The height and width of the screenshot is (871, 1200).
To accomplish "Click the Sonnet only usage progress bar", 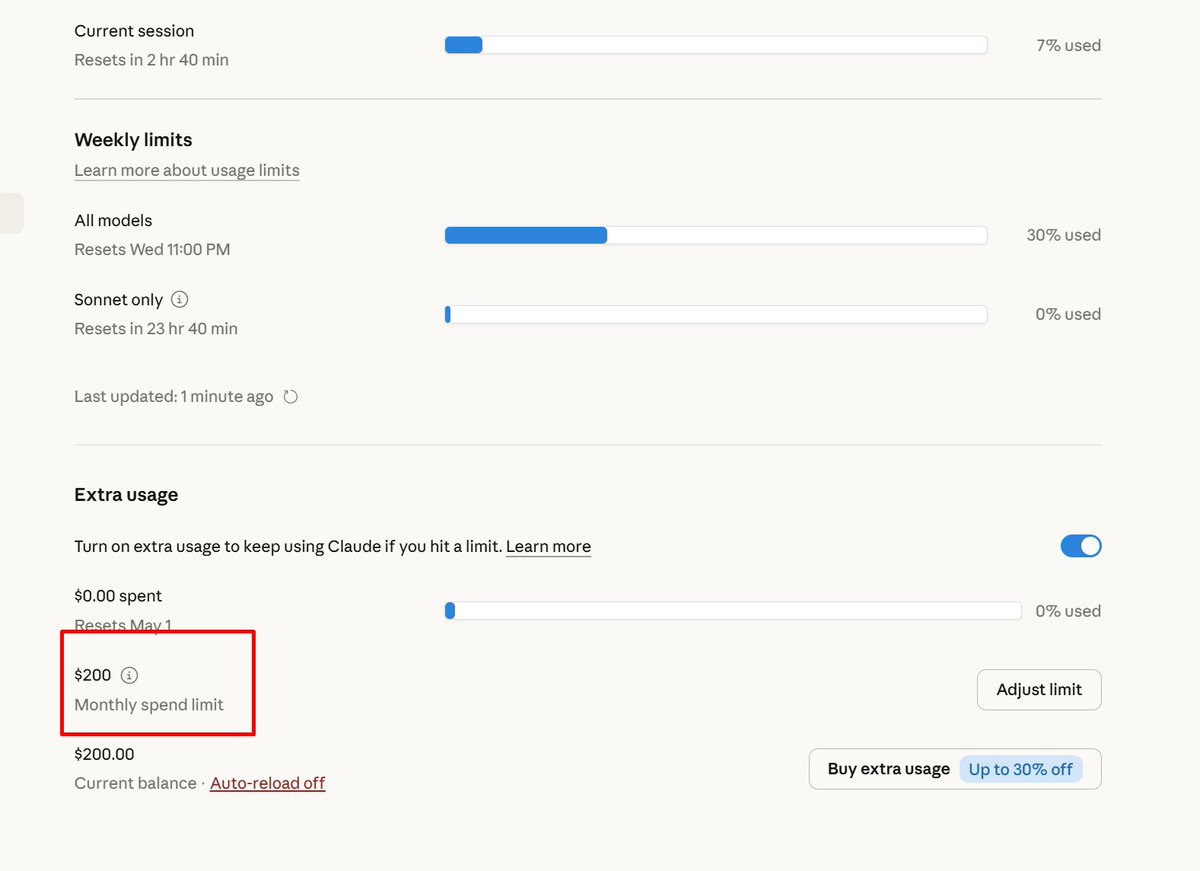I will coord(716,314).
